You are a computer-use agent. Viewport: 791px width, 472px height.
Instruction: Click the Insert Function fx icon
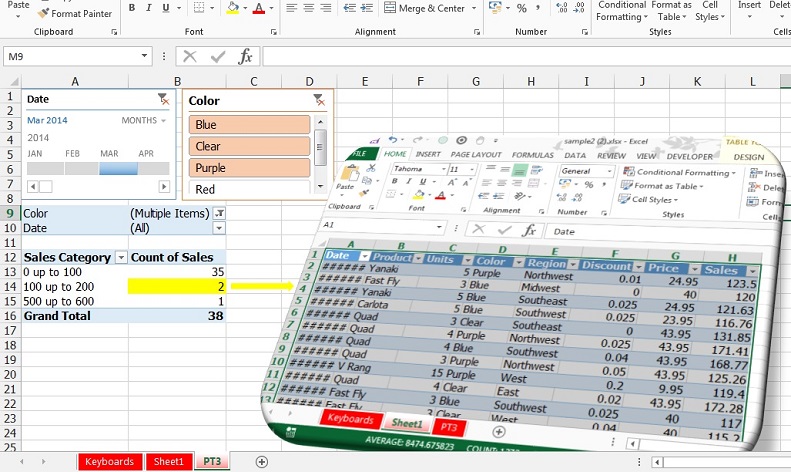pyautogui.click(x=245, y=57)
